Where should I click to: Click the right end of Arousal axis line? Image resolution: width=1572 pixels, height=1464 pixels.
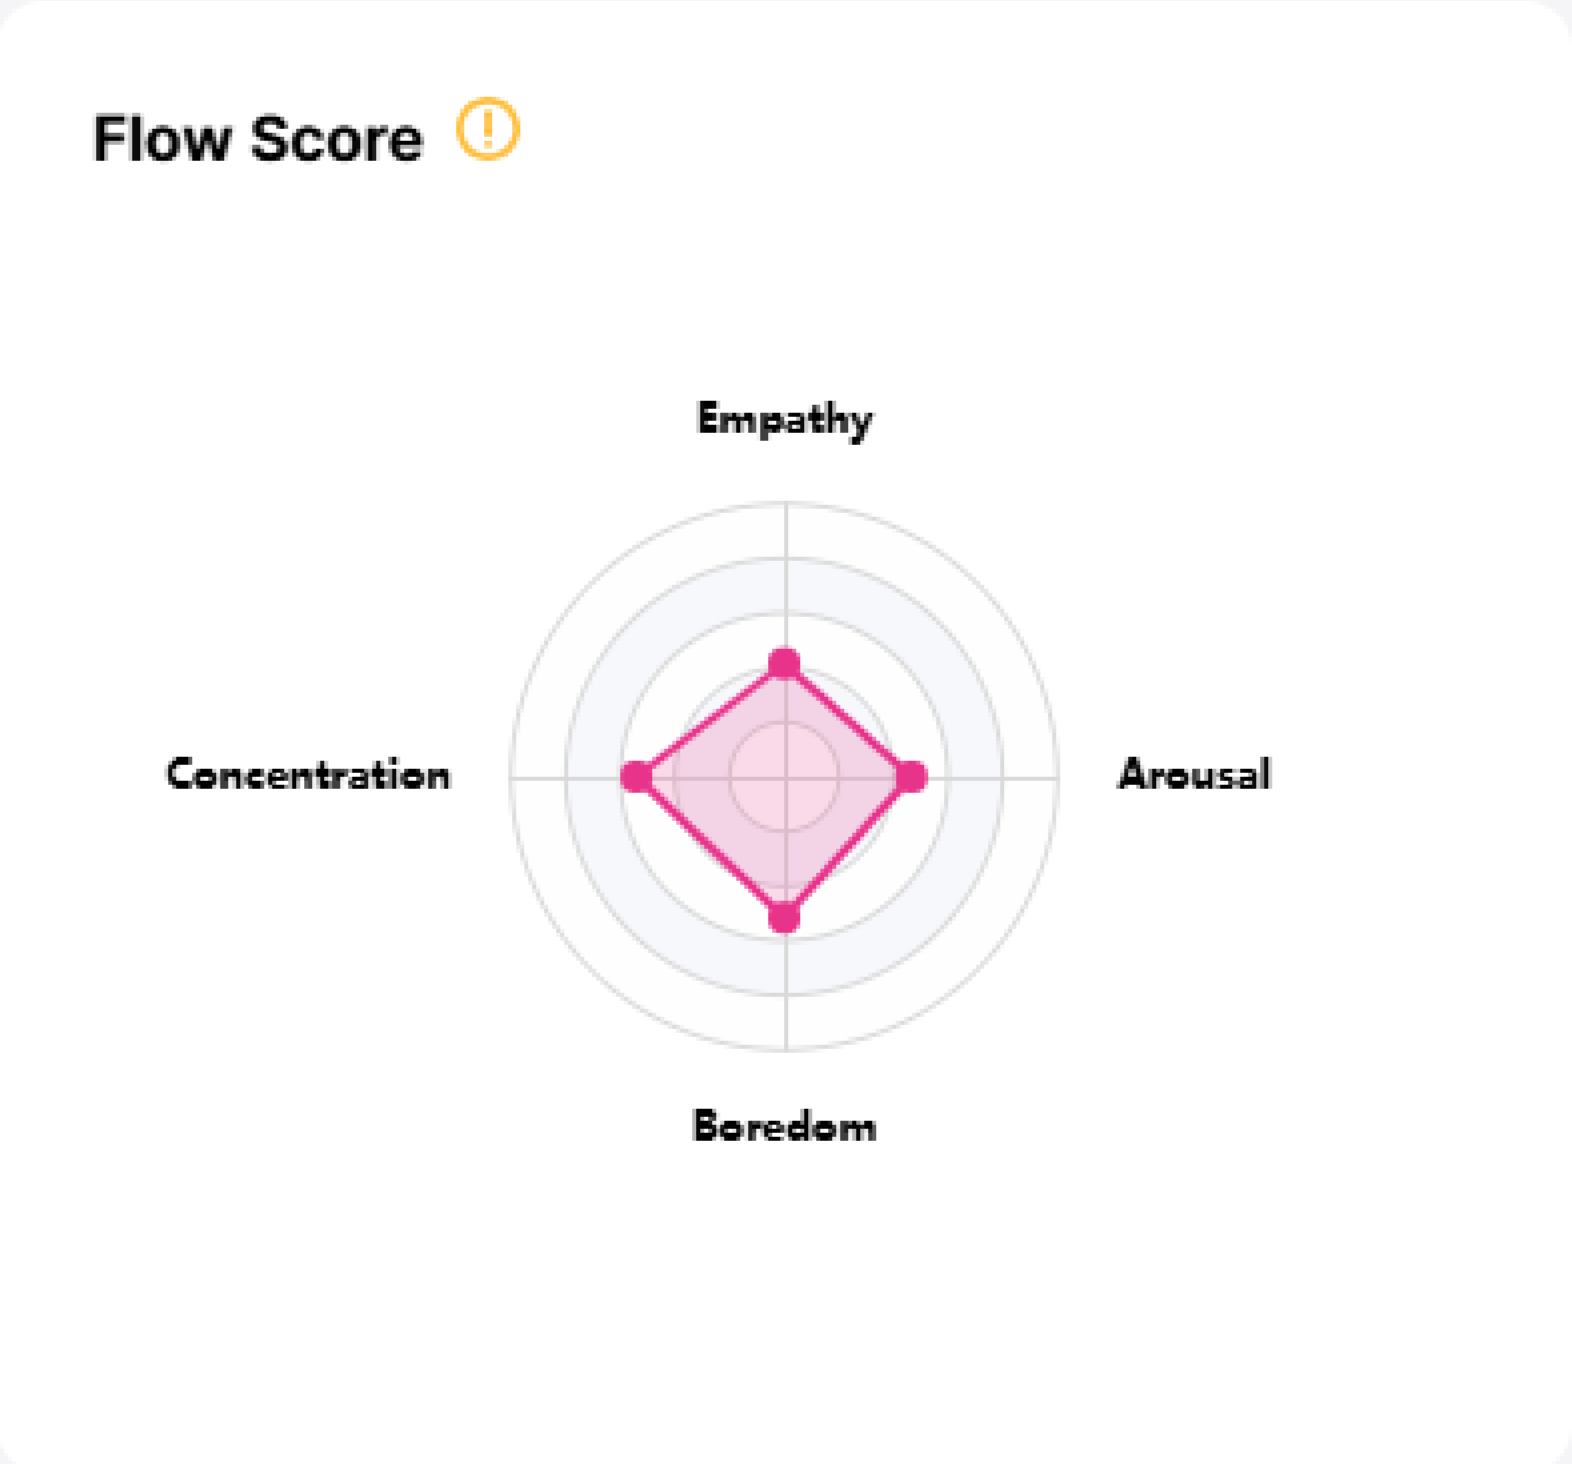[x=1057, y=776]
